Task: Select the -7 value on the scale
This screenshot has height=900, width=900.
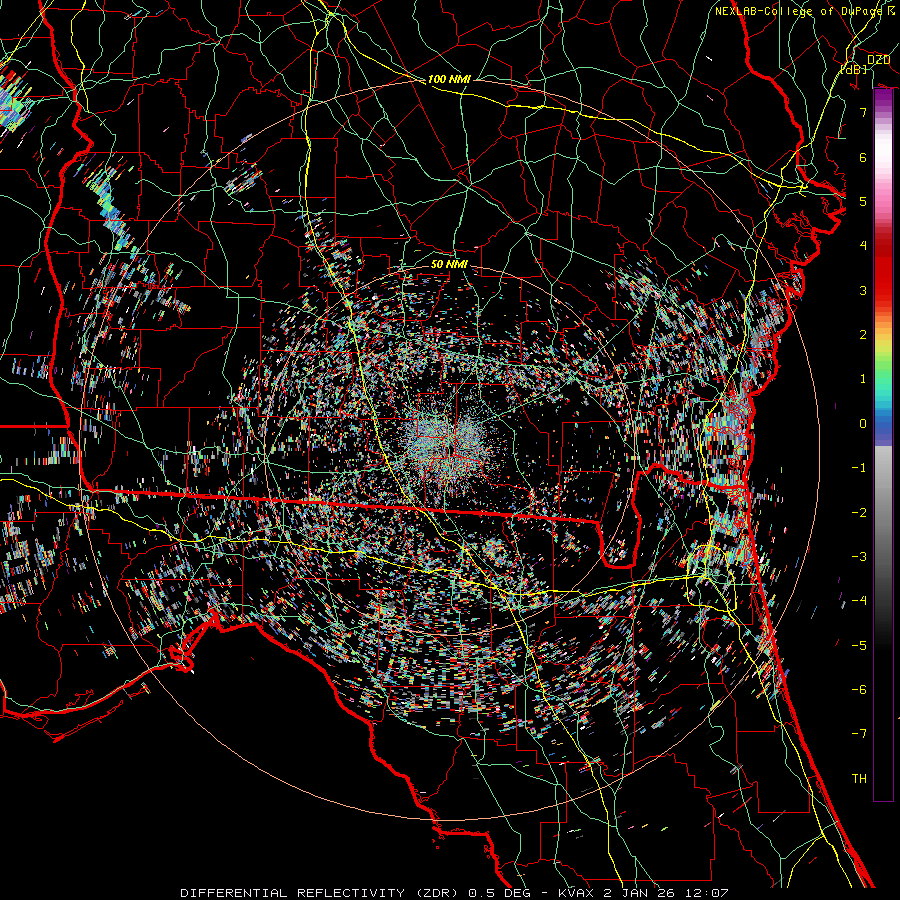Action: [859, 734]
